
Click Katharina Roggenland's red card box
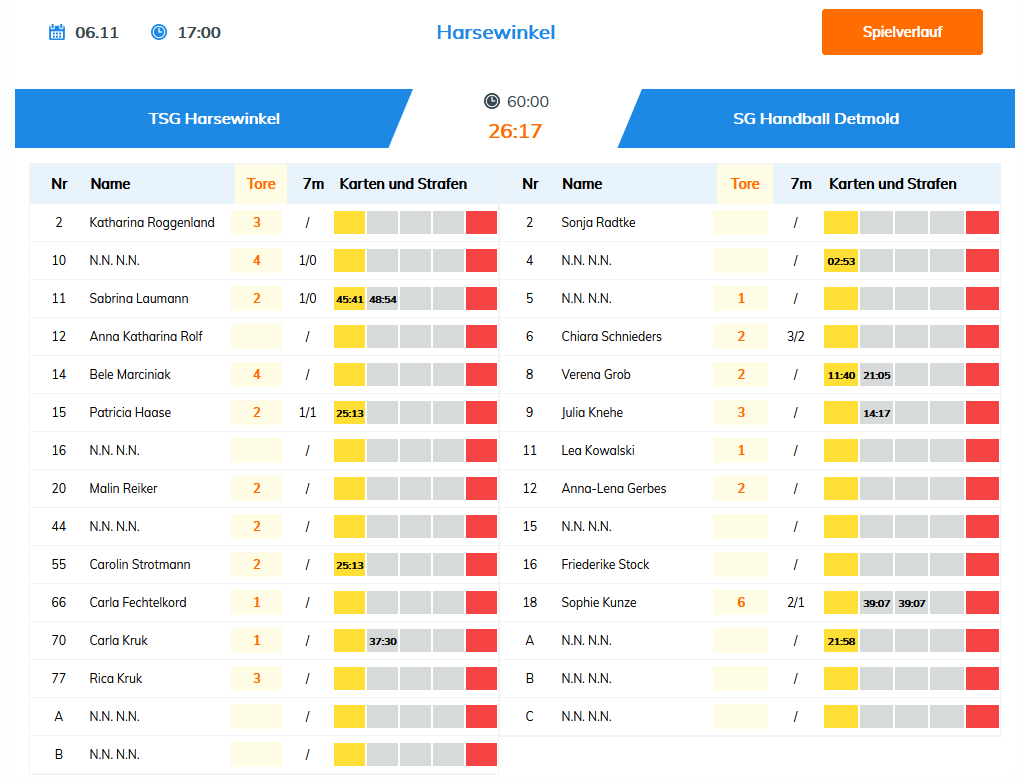tap(481, 223)
